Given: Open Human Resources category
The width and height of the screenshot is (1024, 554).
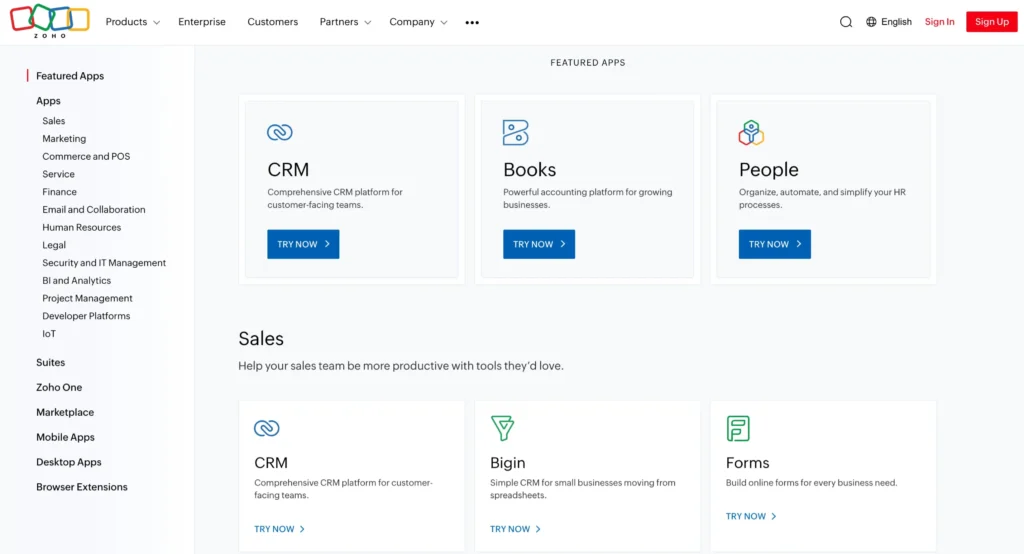Looking at the screenshot, I should point(82,227).
